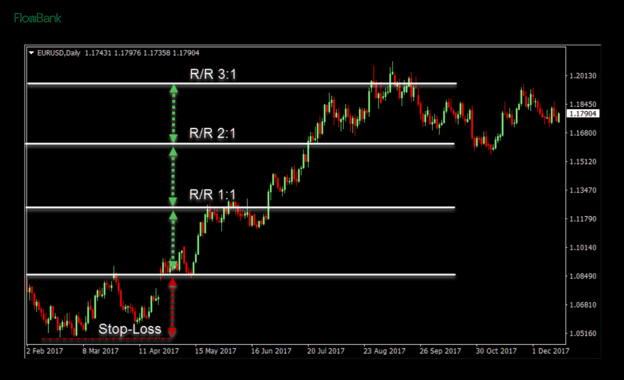Click price level 1.18450 on the scale
Image resolution: width=624 pixels, height=380 pixels.
[583, 104]
